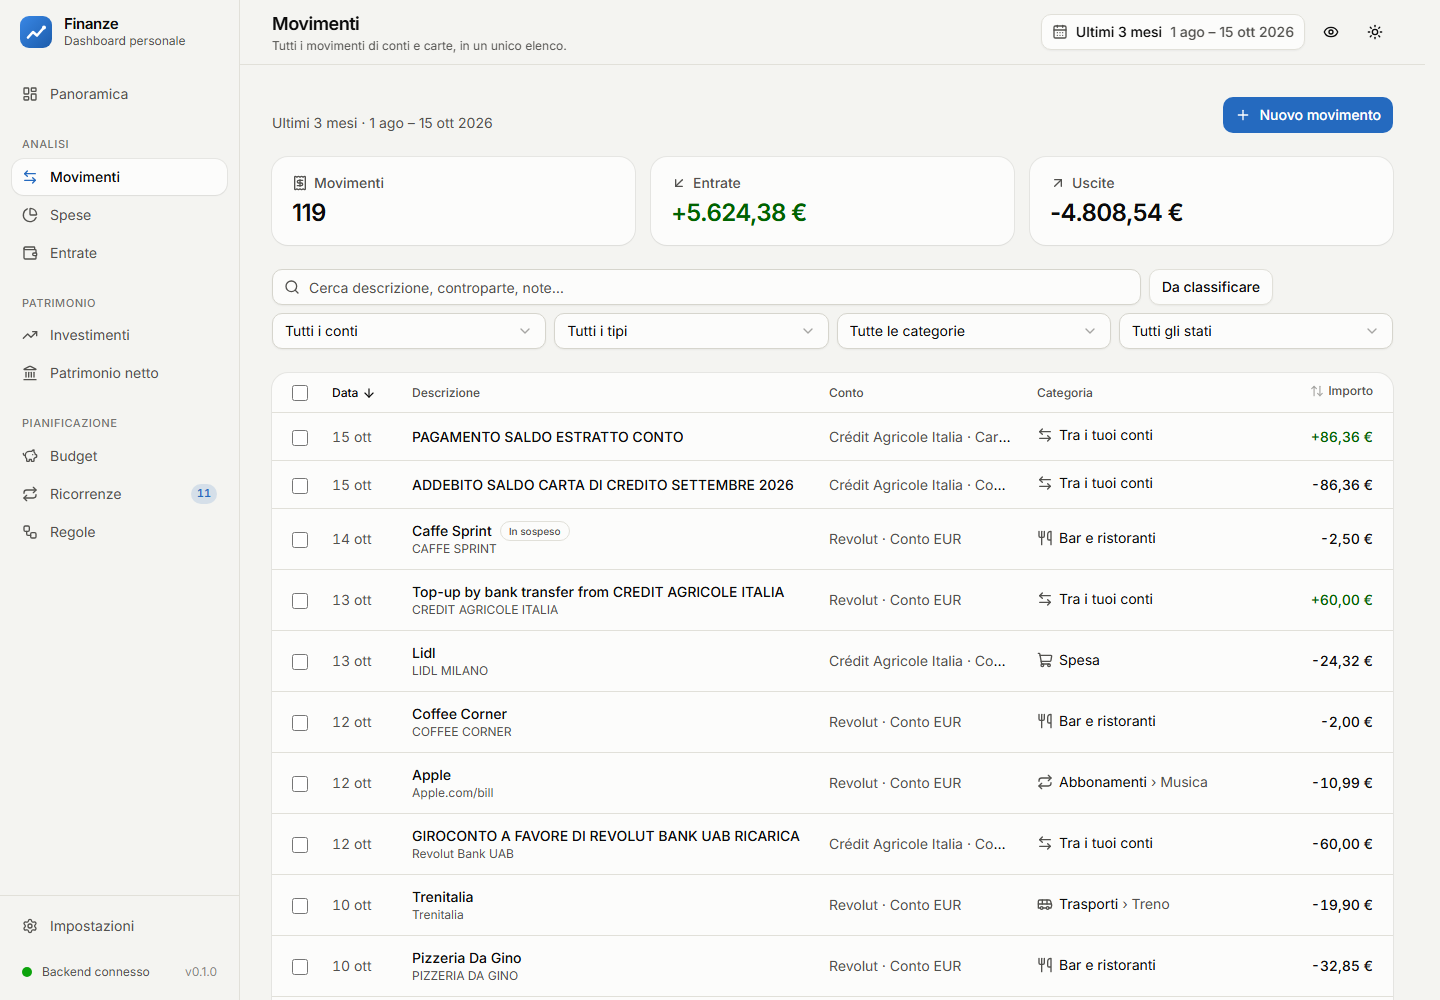
Task: Click the Uscite card arrow icon
Action: 1058,183
